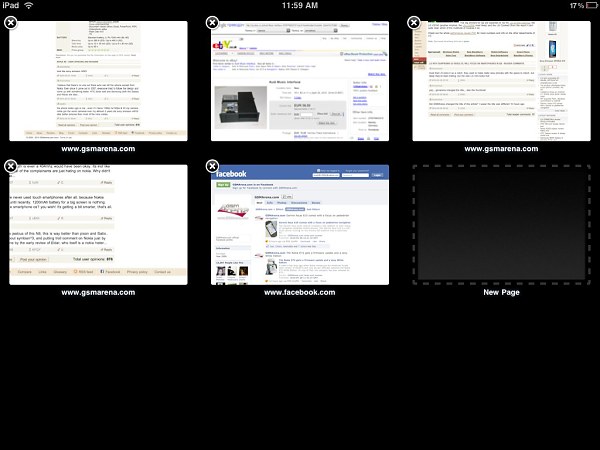
Task: Tap the www.gsmarena.com label under the spec list thumbnail
Action: [98, 148]
